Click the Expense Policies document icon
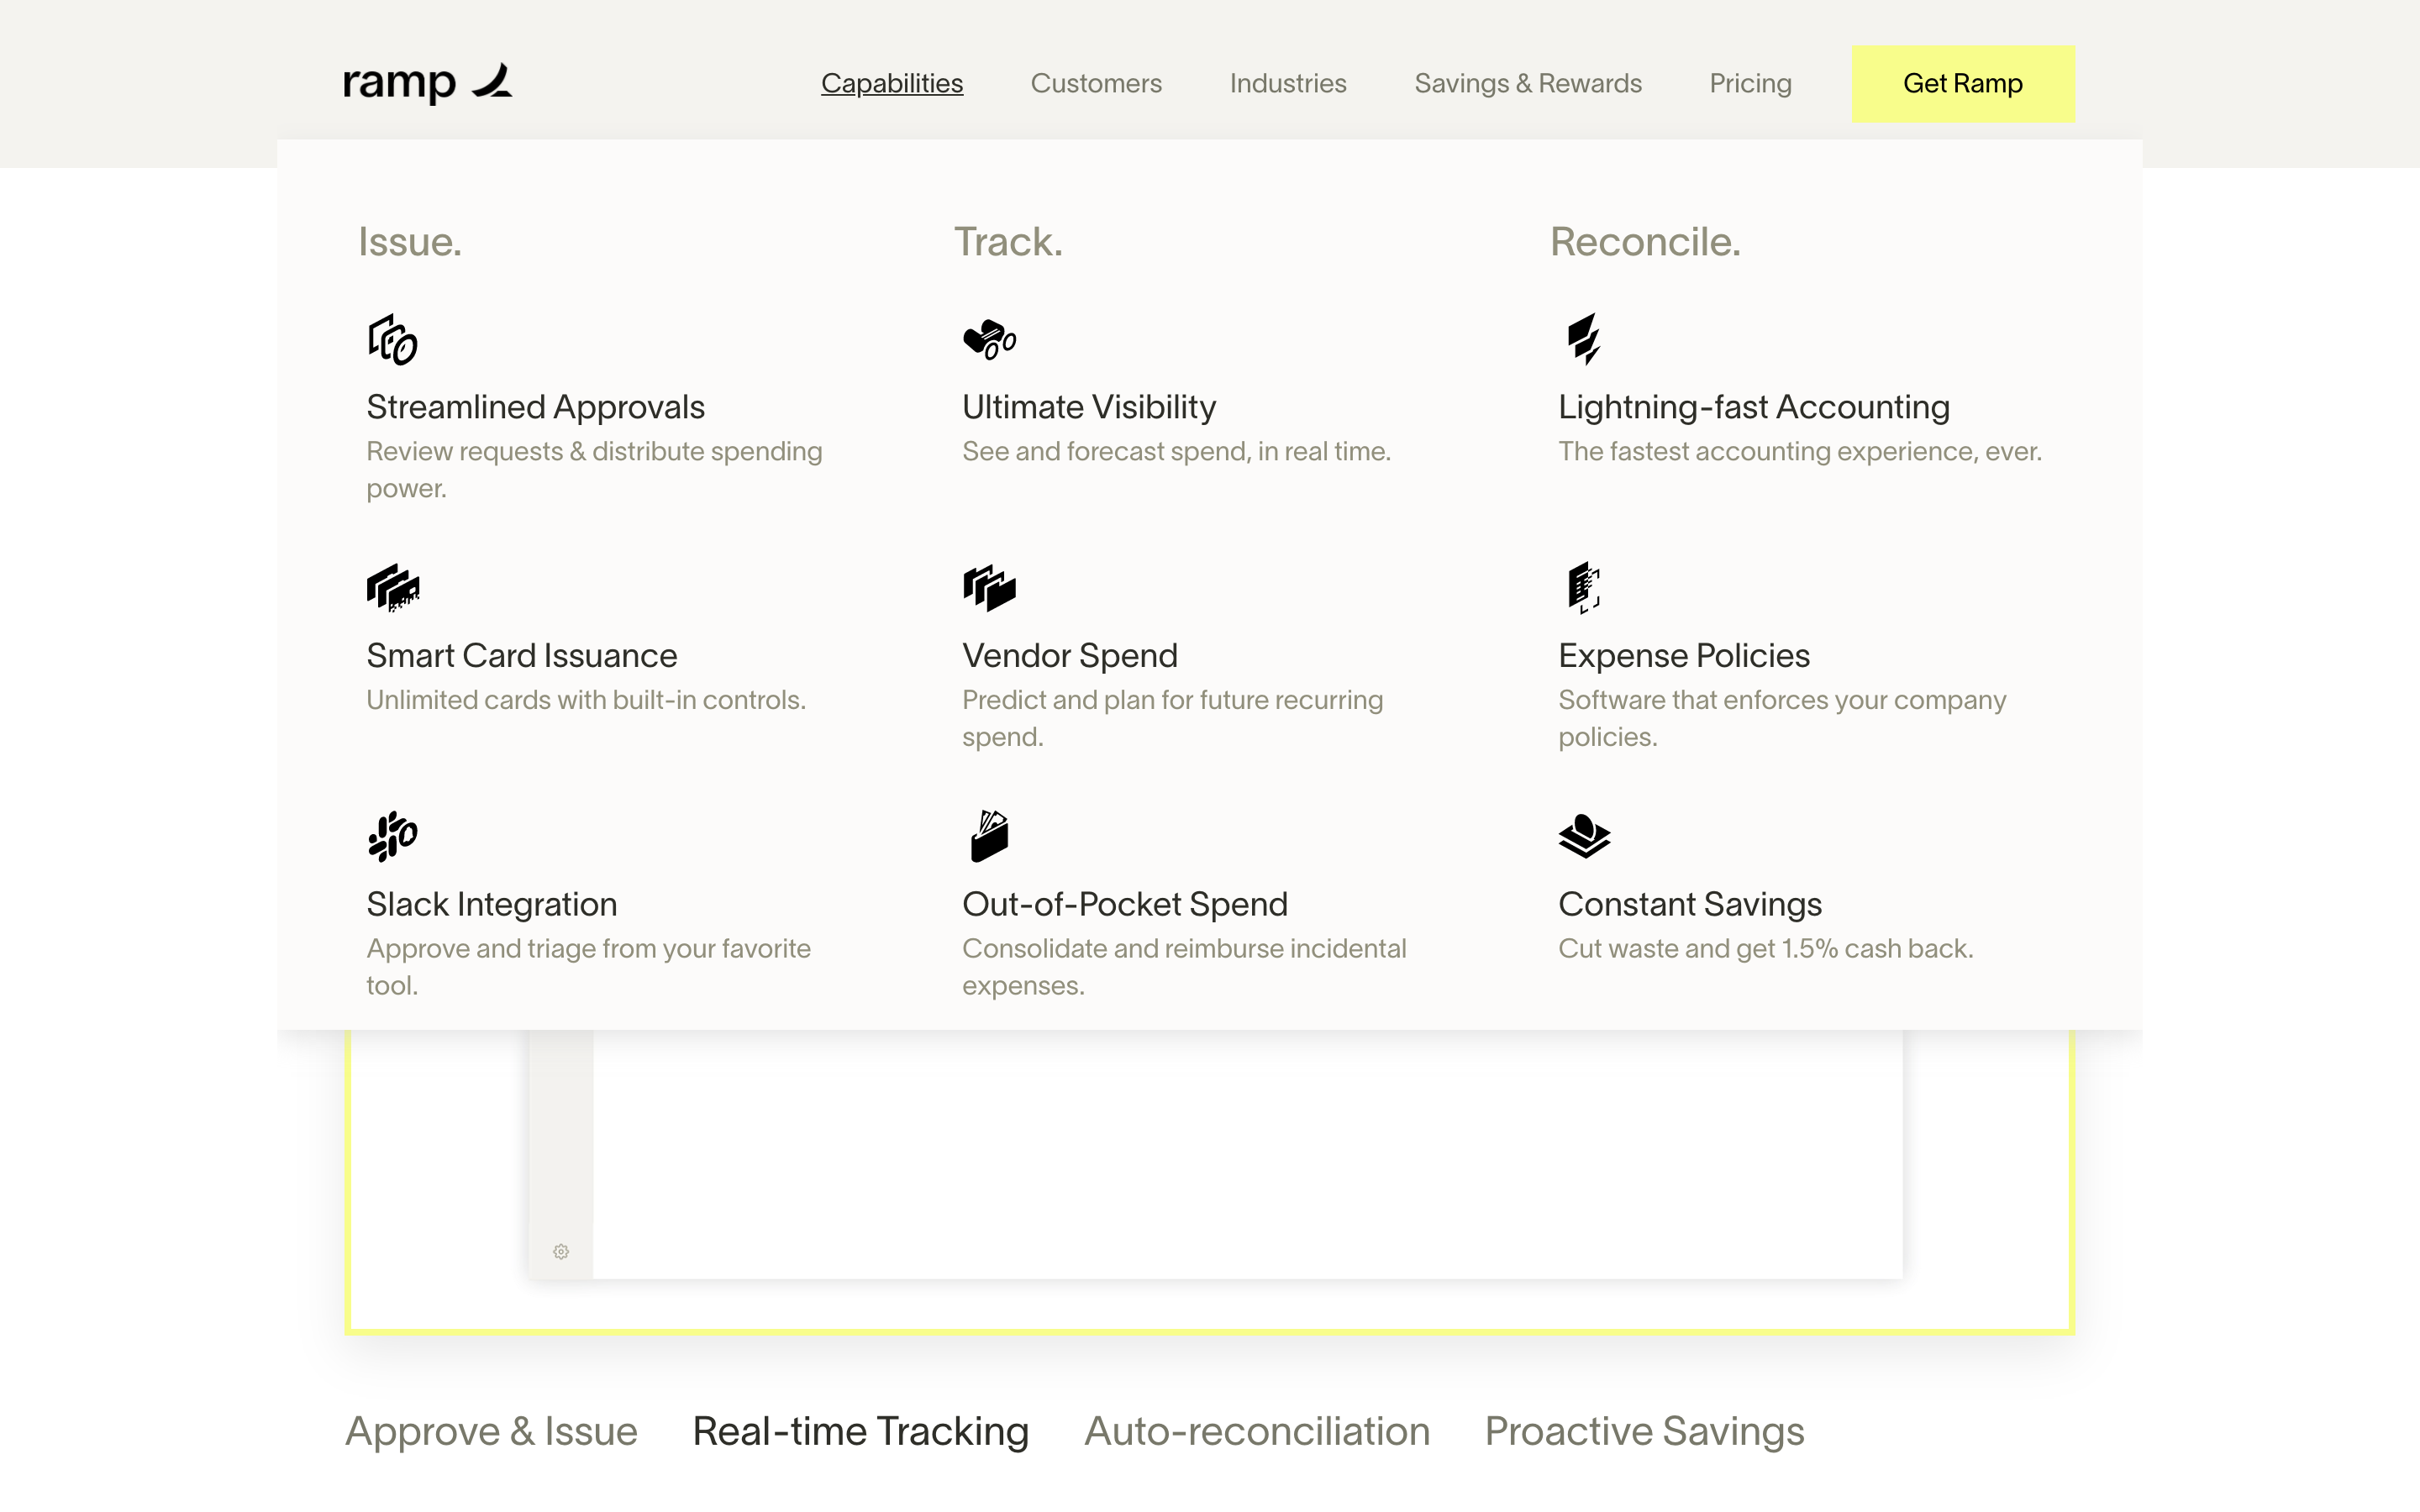 pyautogui.click(x=1584, y=587)
